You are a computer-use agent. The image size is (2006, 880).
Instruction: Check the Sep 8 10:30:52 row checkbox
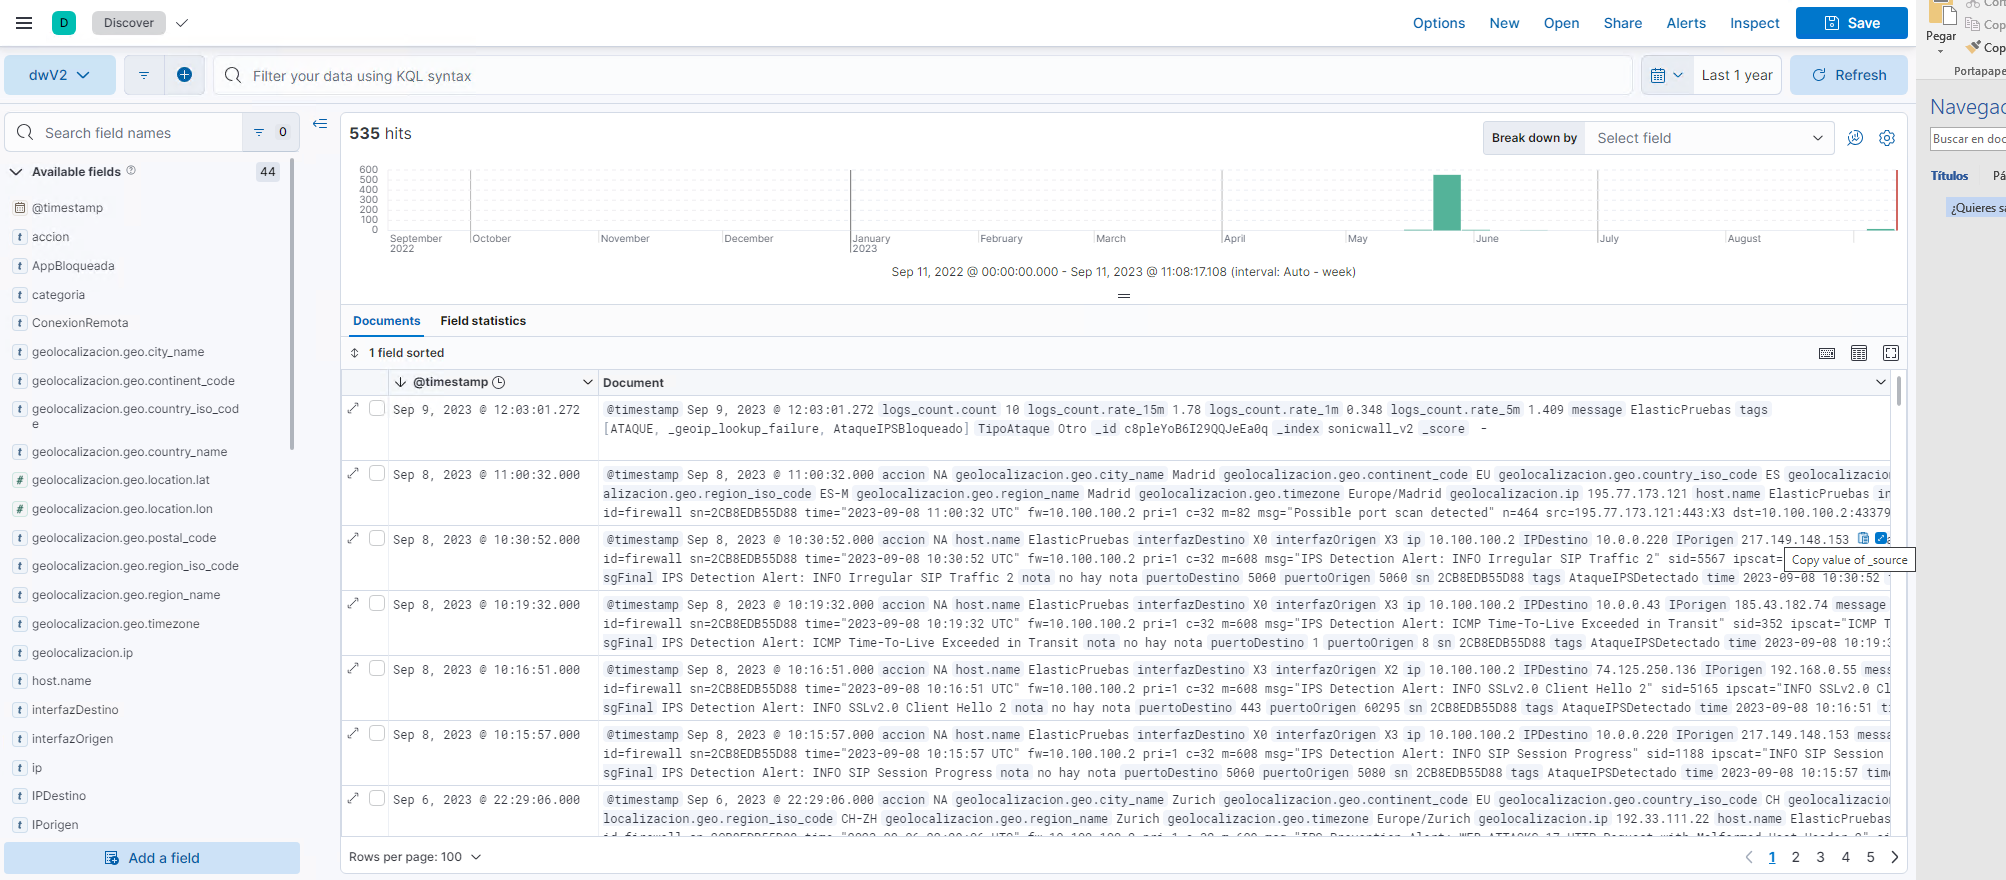point(377,539)
